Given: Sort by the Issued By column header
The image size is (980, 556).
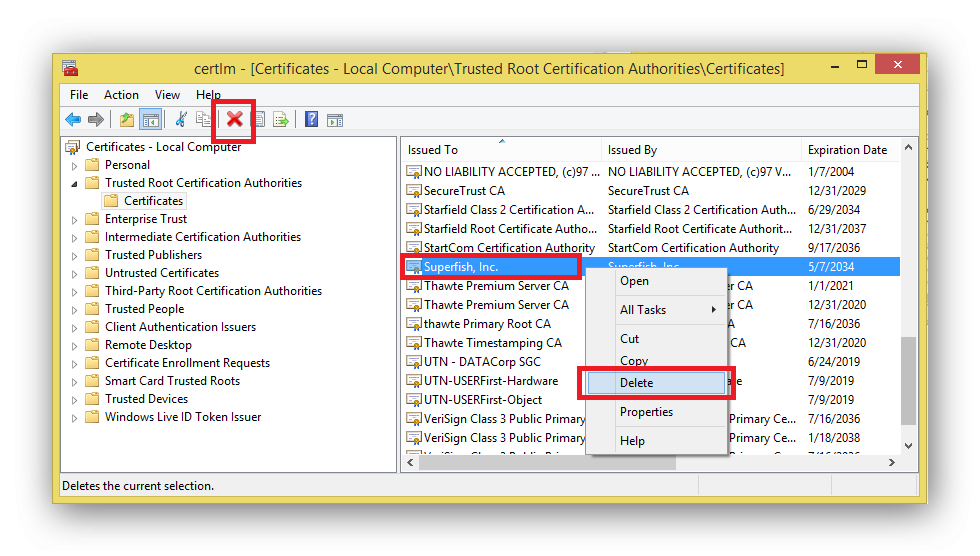Looking at the screenshot, I should point(701,150).
